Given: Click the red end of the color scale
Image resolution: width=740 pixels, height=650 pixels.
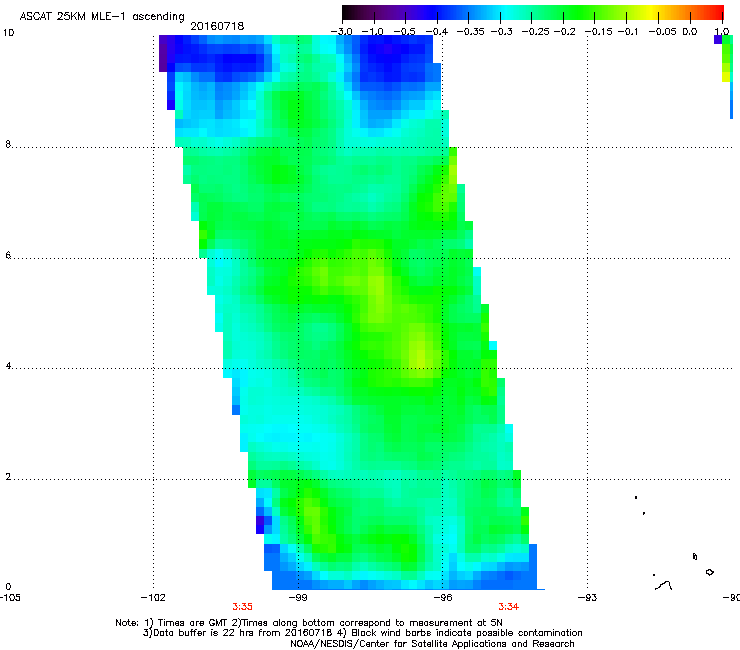Looking at the screenshot, I should (x=715, y=12).
